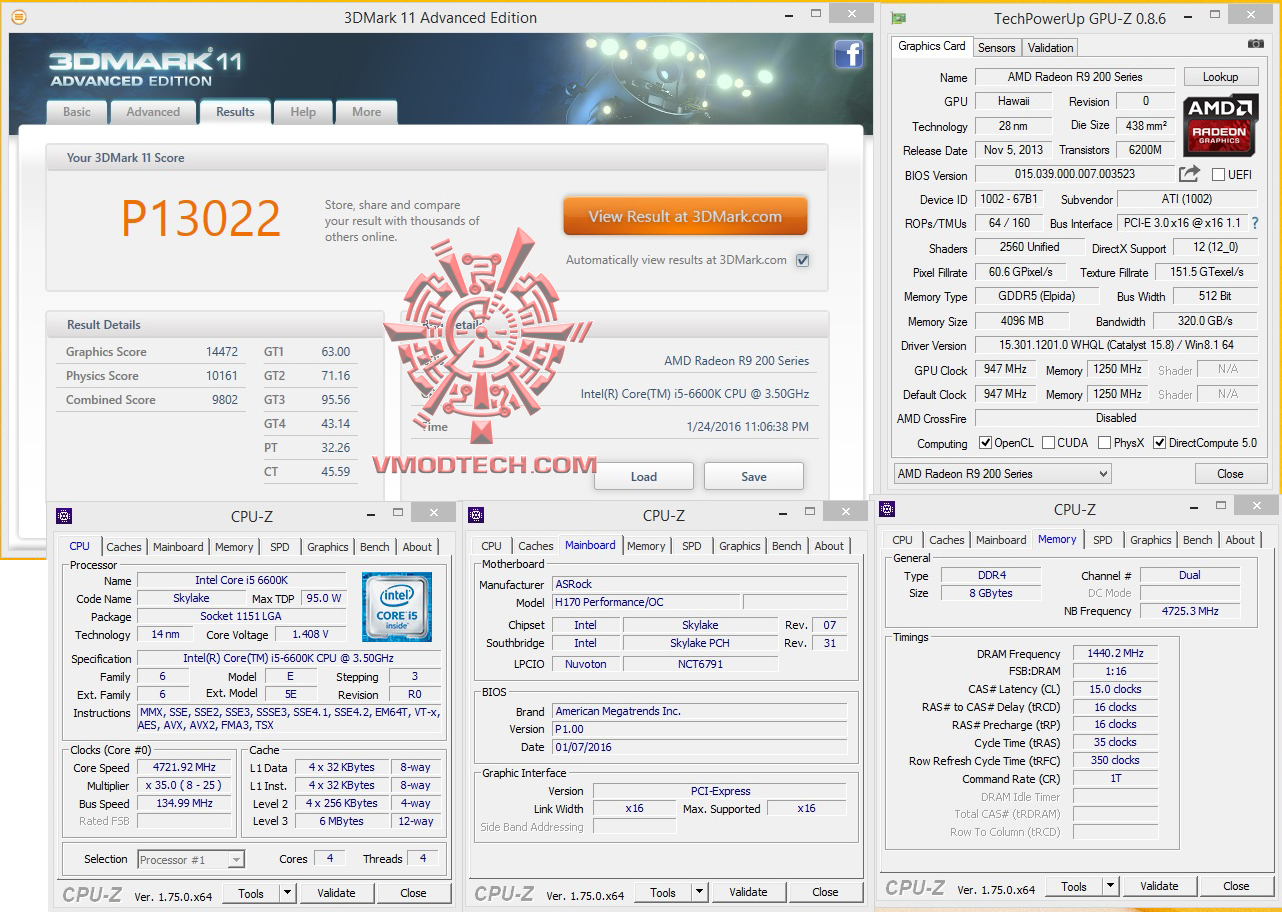Switch to the Validation tab in GPU-Z
1282x912 pixels.
pyautogui.click(x=1050, y=47)
